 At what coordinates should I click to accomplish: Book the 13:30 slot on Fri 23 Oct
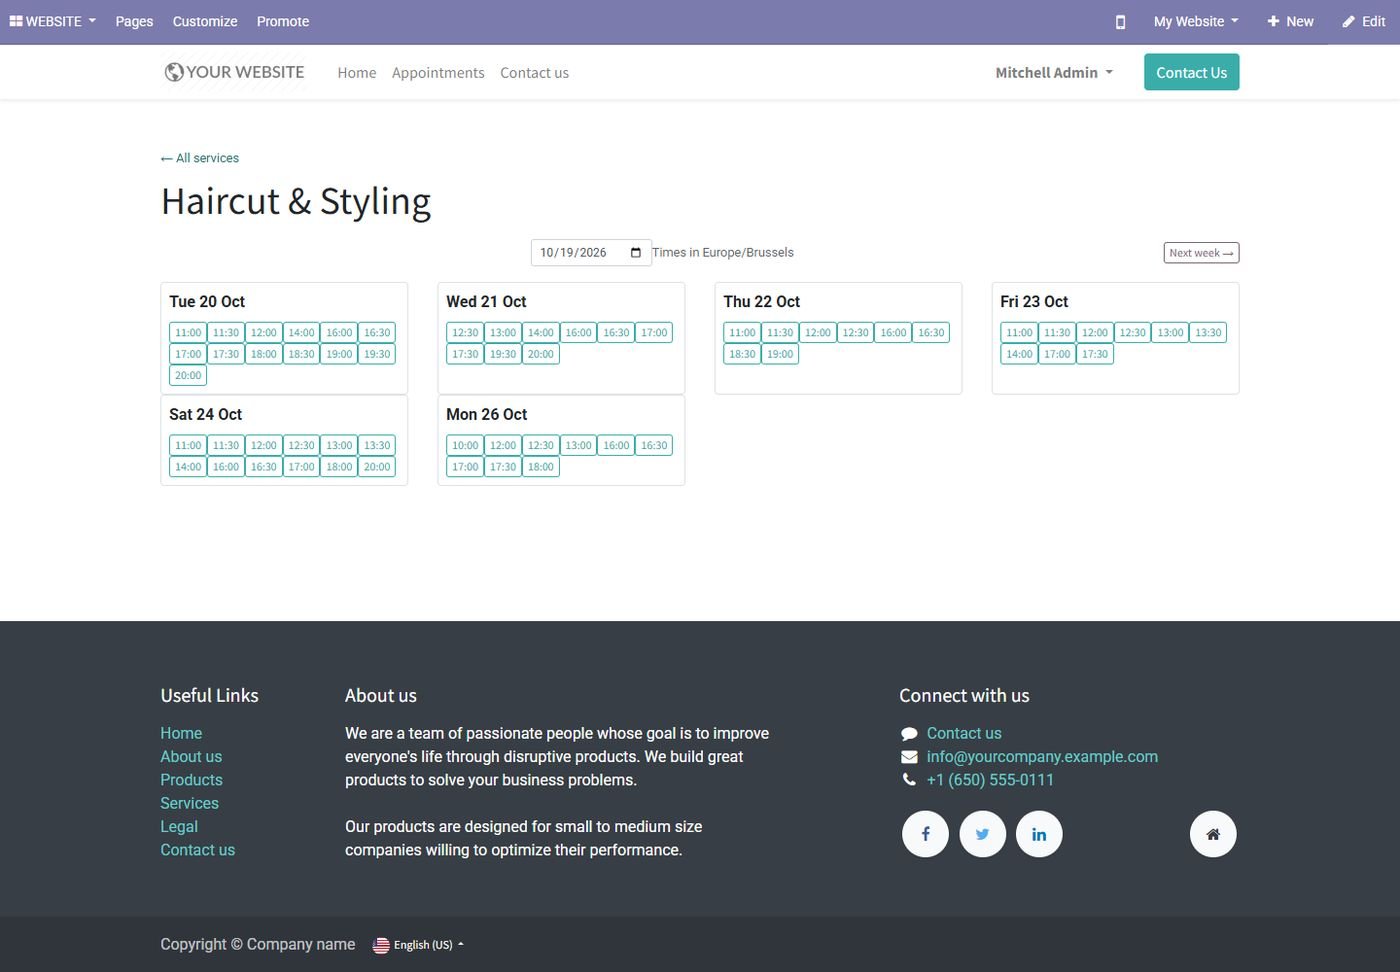[x=1208, y=333]
